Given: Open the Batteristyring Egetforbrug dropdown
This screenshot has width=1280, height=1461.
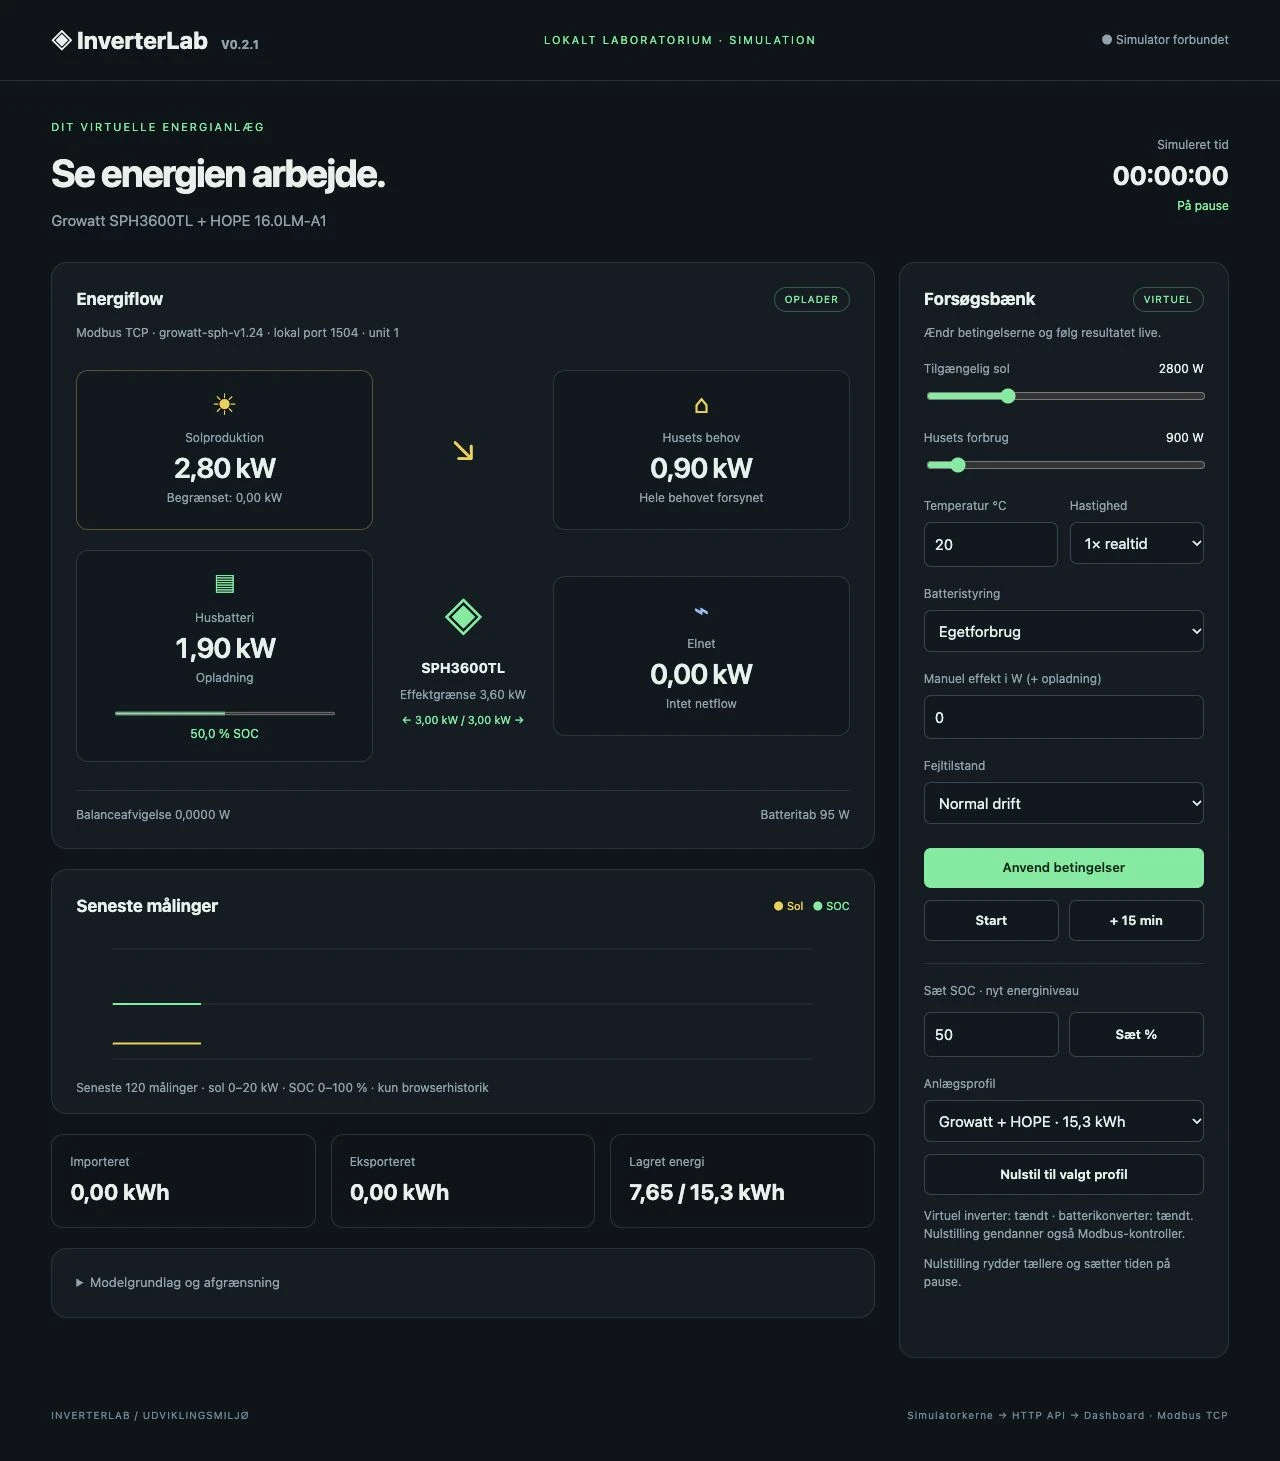Looking at the screenshot, I should [1063, 631].
